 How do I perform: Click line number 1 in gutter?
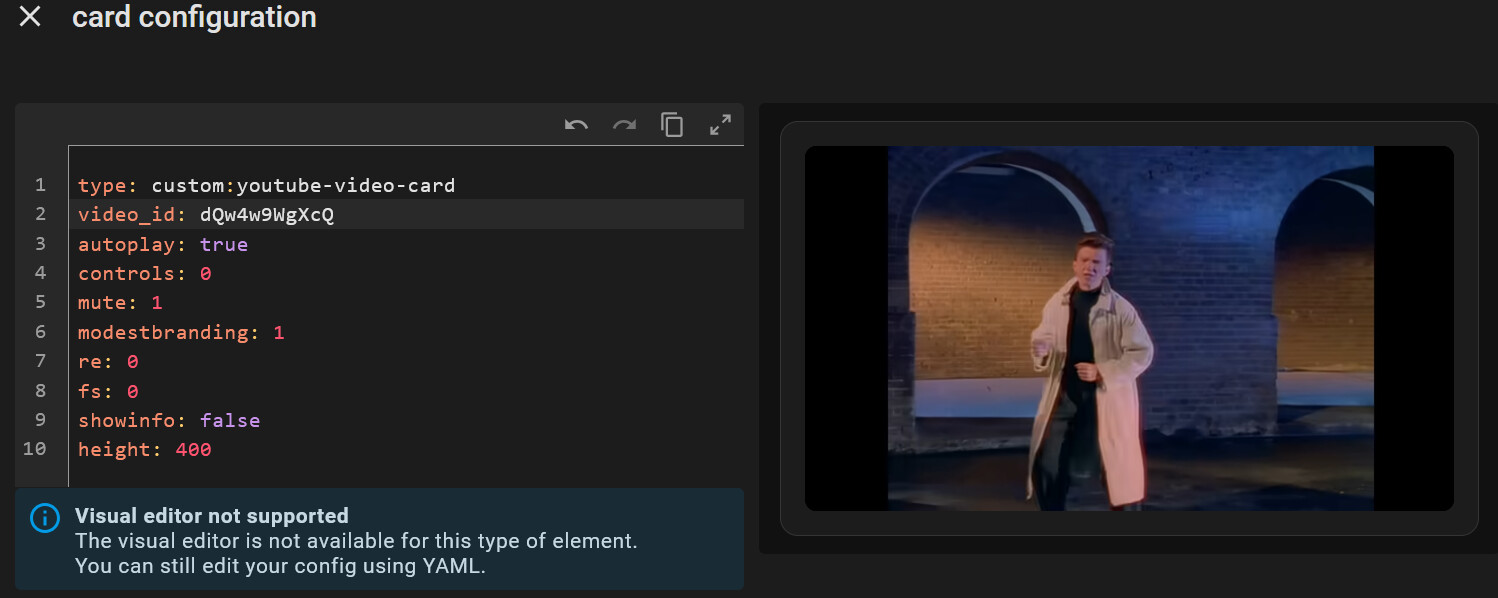(40, 185)
